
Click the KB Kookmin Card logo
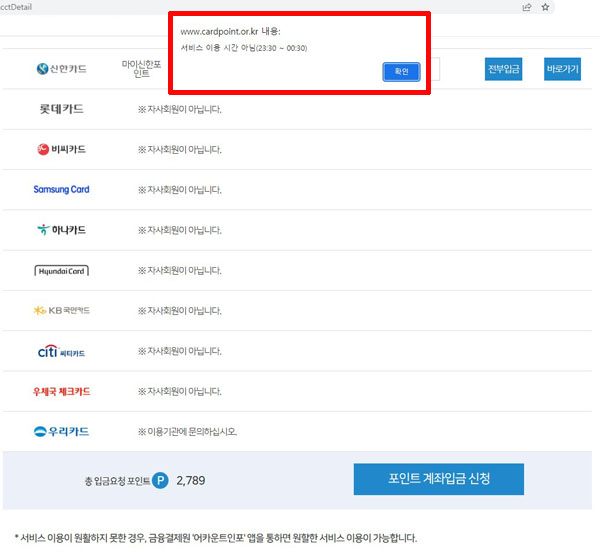click(62, 310)
